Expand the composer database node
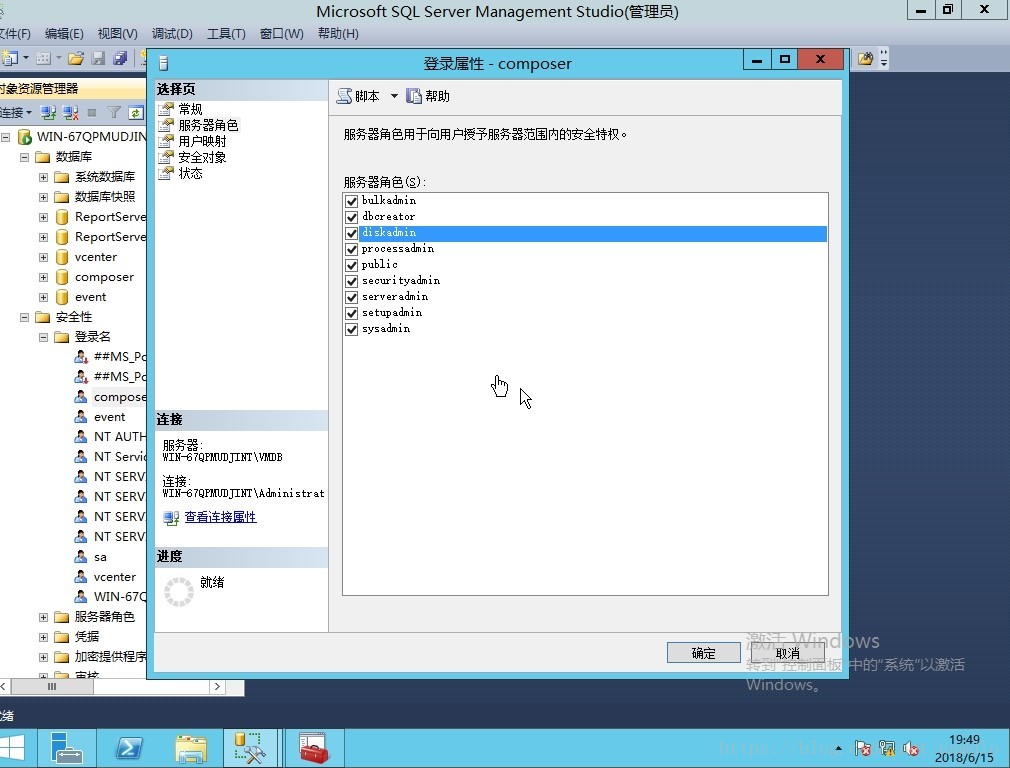The width and height of the screenshot is (1010, 768). (x=43, y=278)
